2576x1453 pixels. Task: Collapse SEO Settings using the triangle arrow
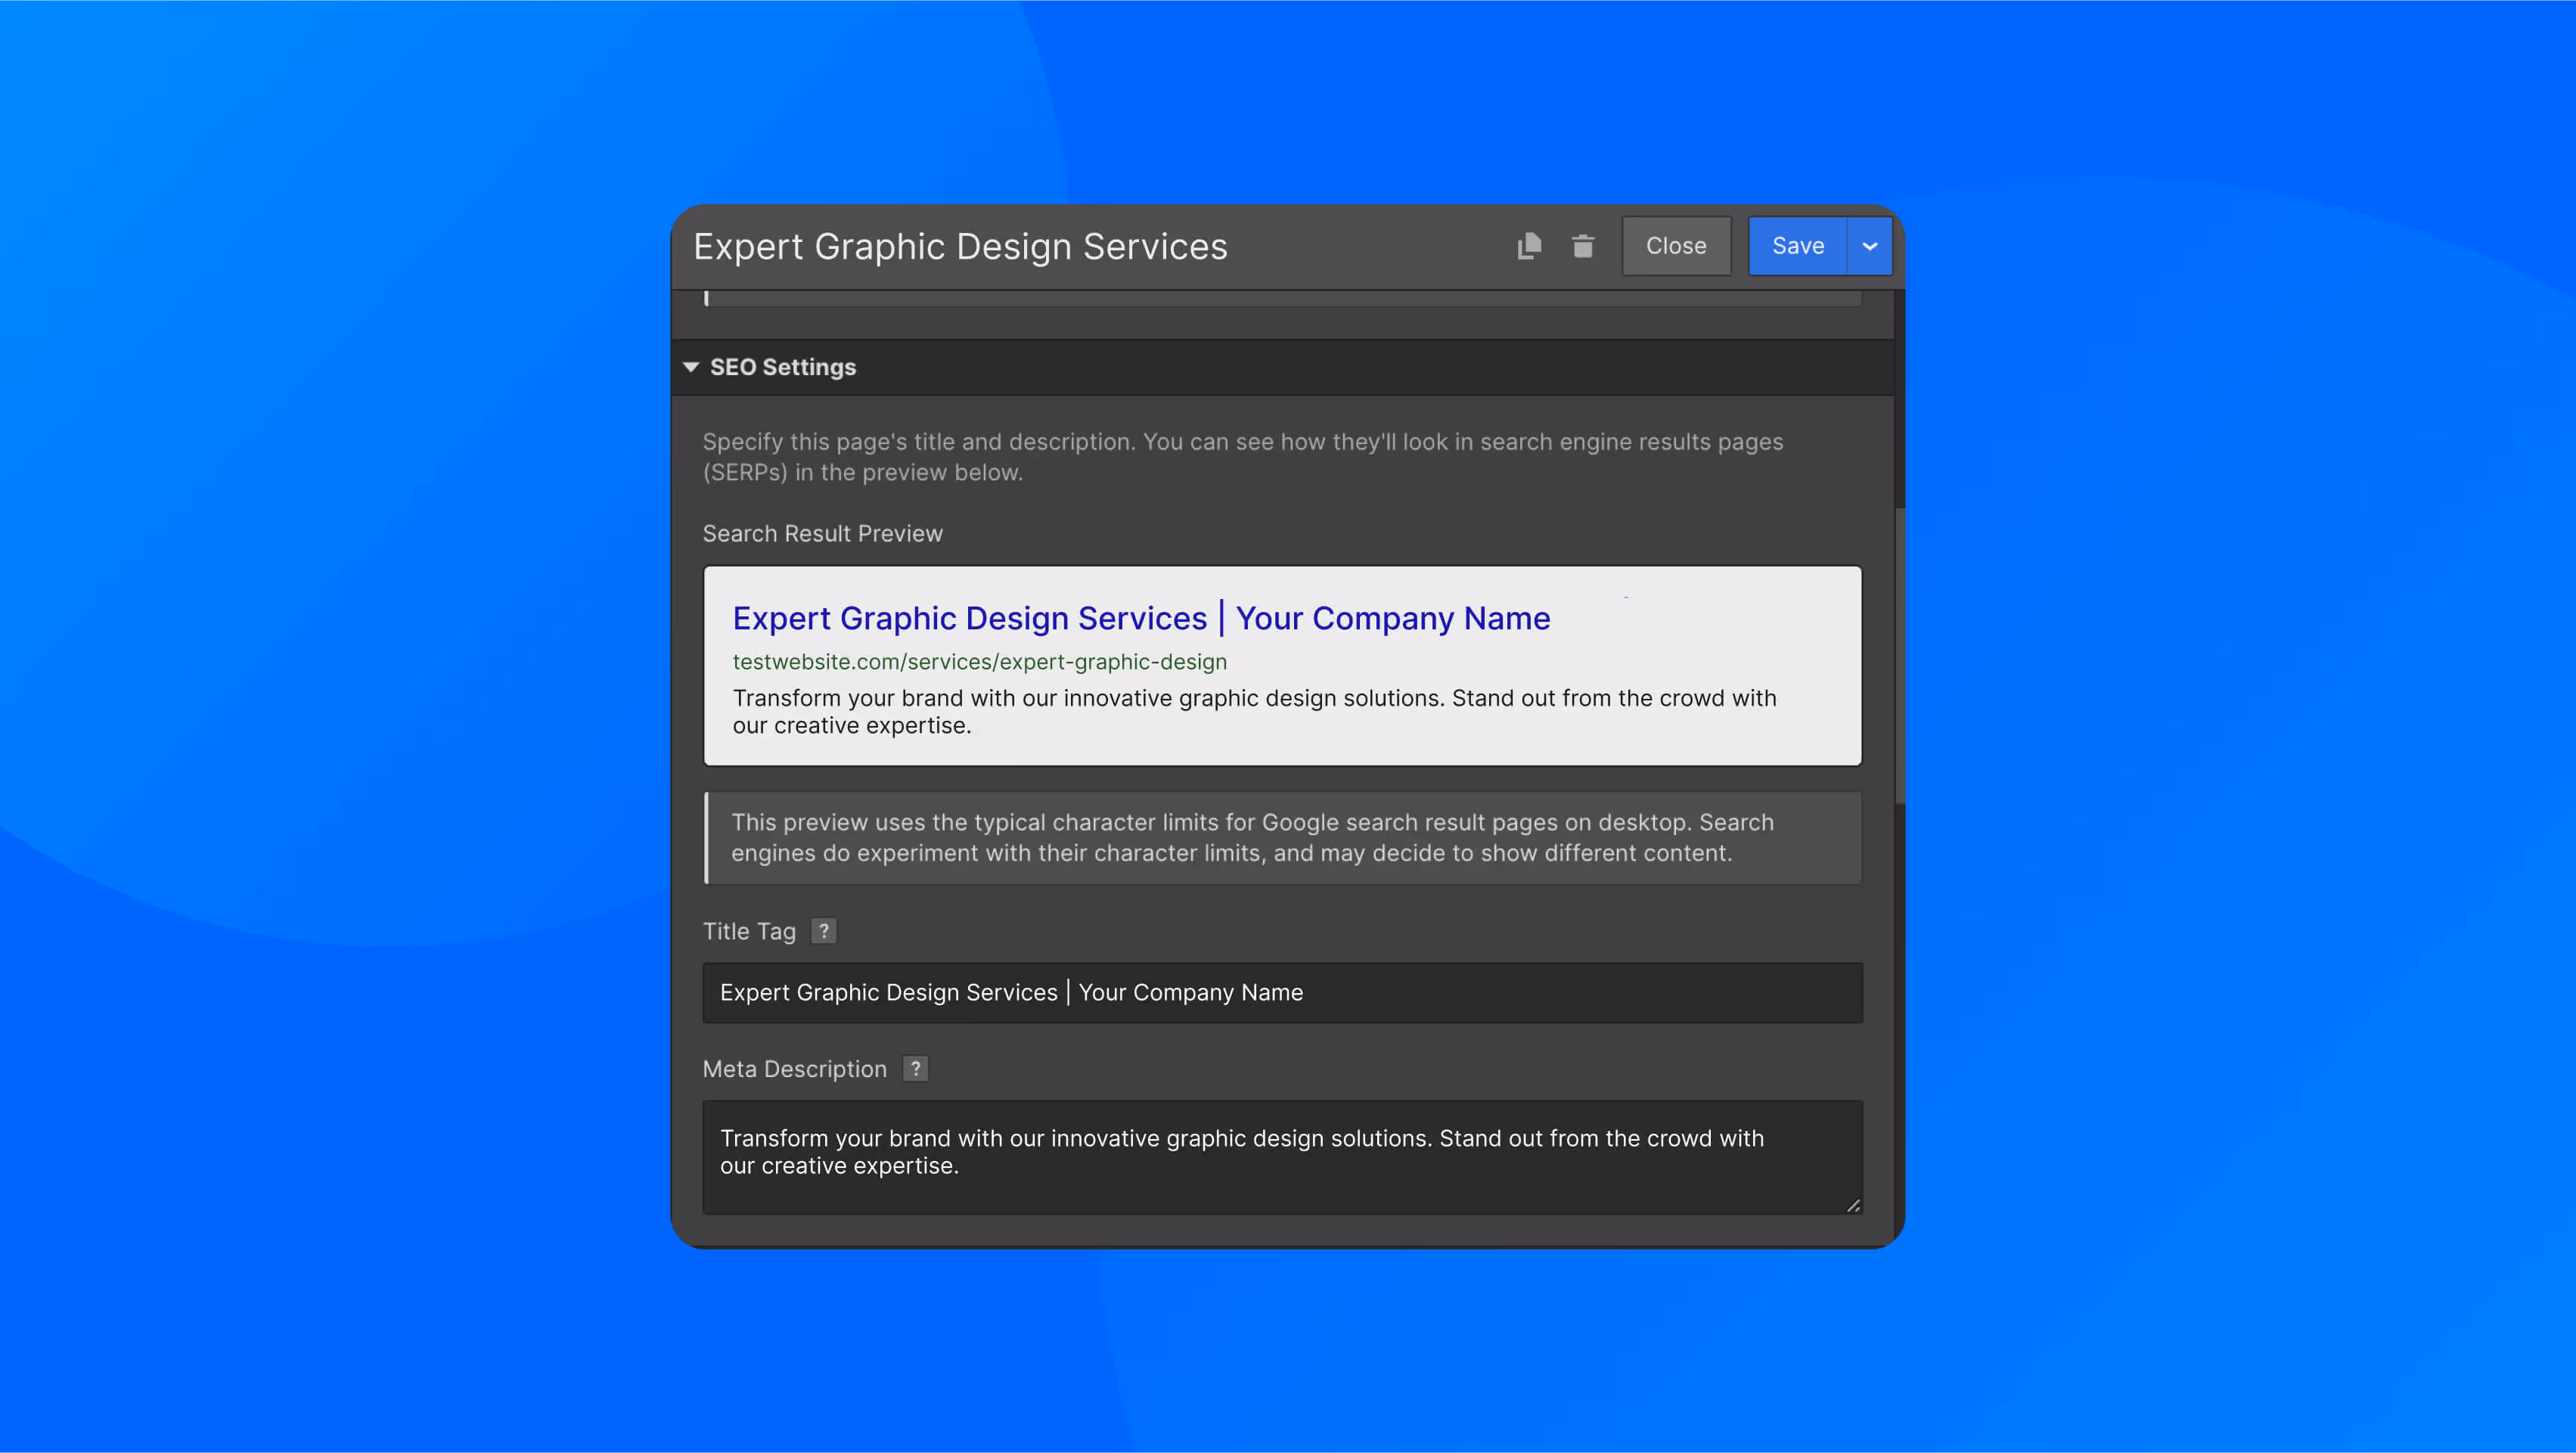[691, 367]
